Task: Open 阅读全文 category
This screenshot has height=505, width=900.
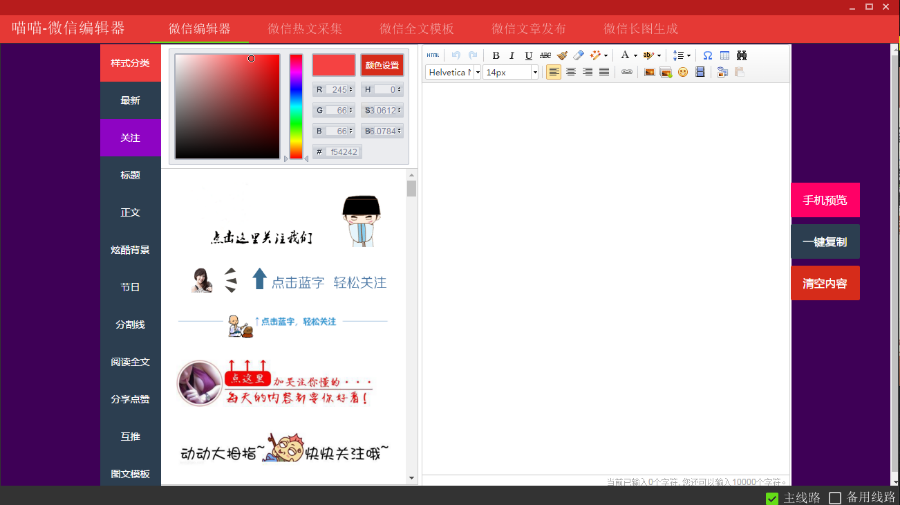Action: click(130, 362)
